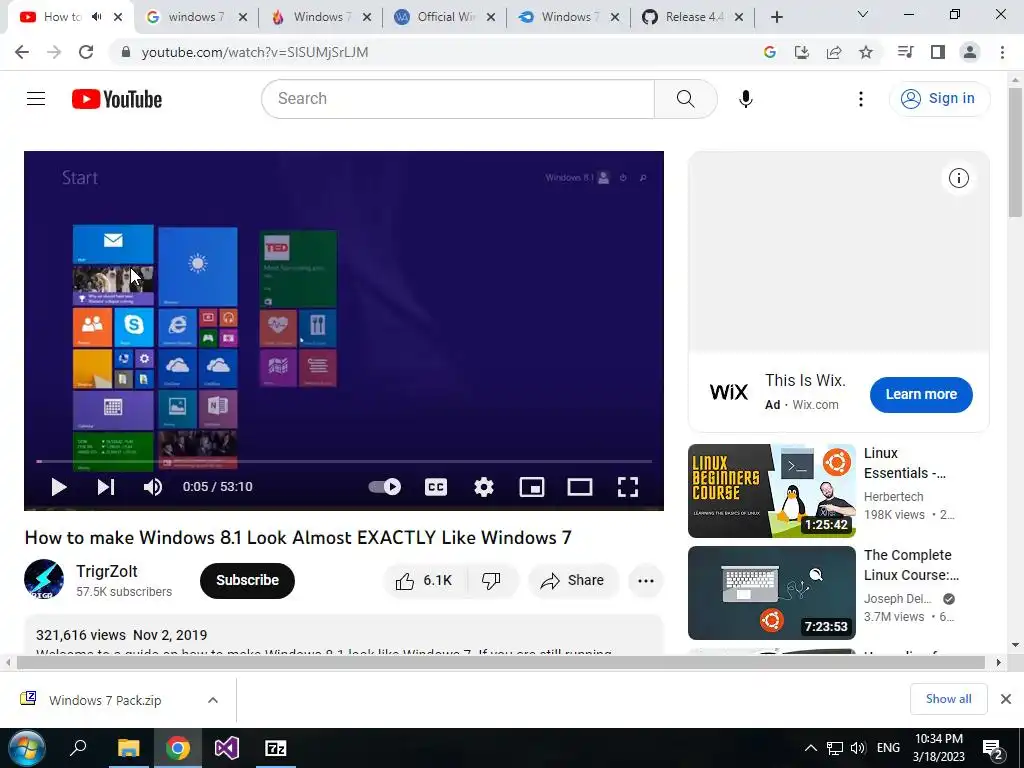Open Chrome three-dot menu

1002,52
